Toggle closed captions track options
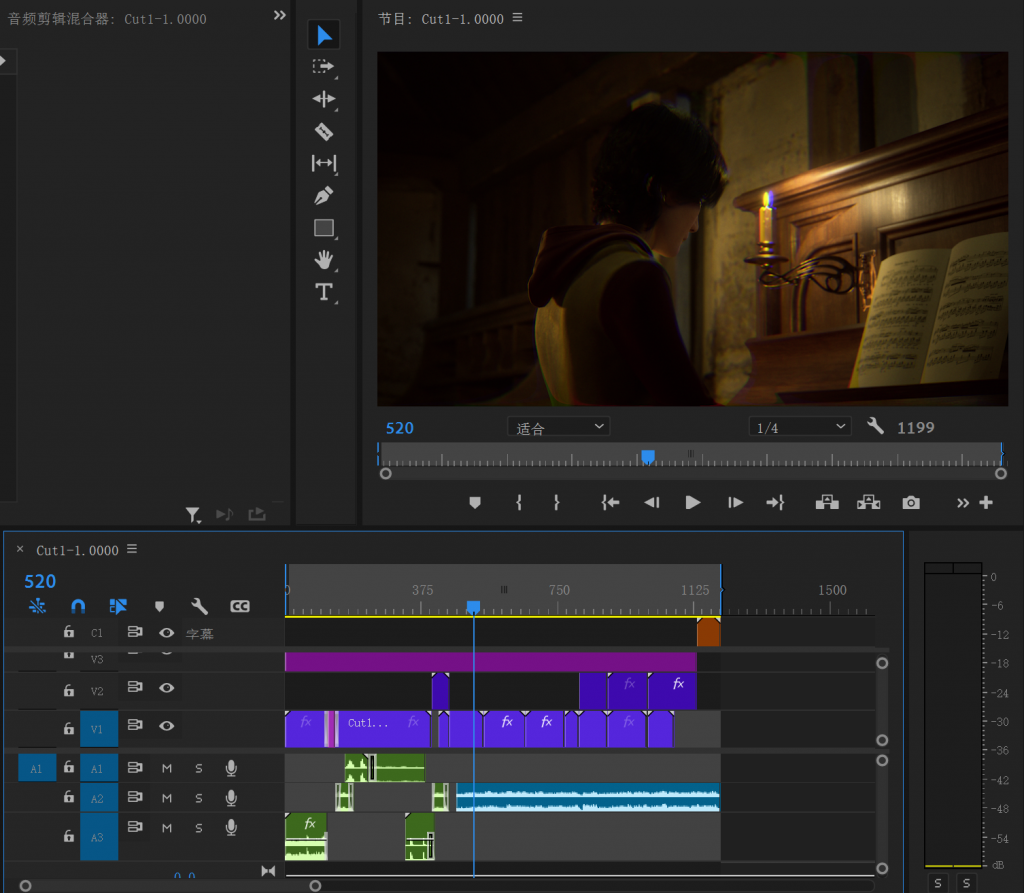 (x=240, y=606)
